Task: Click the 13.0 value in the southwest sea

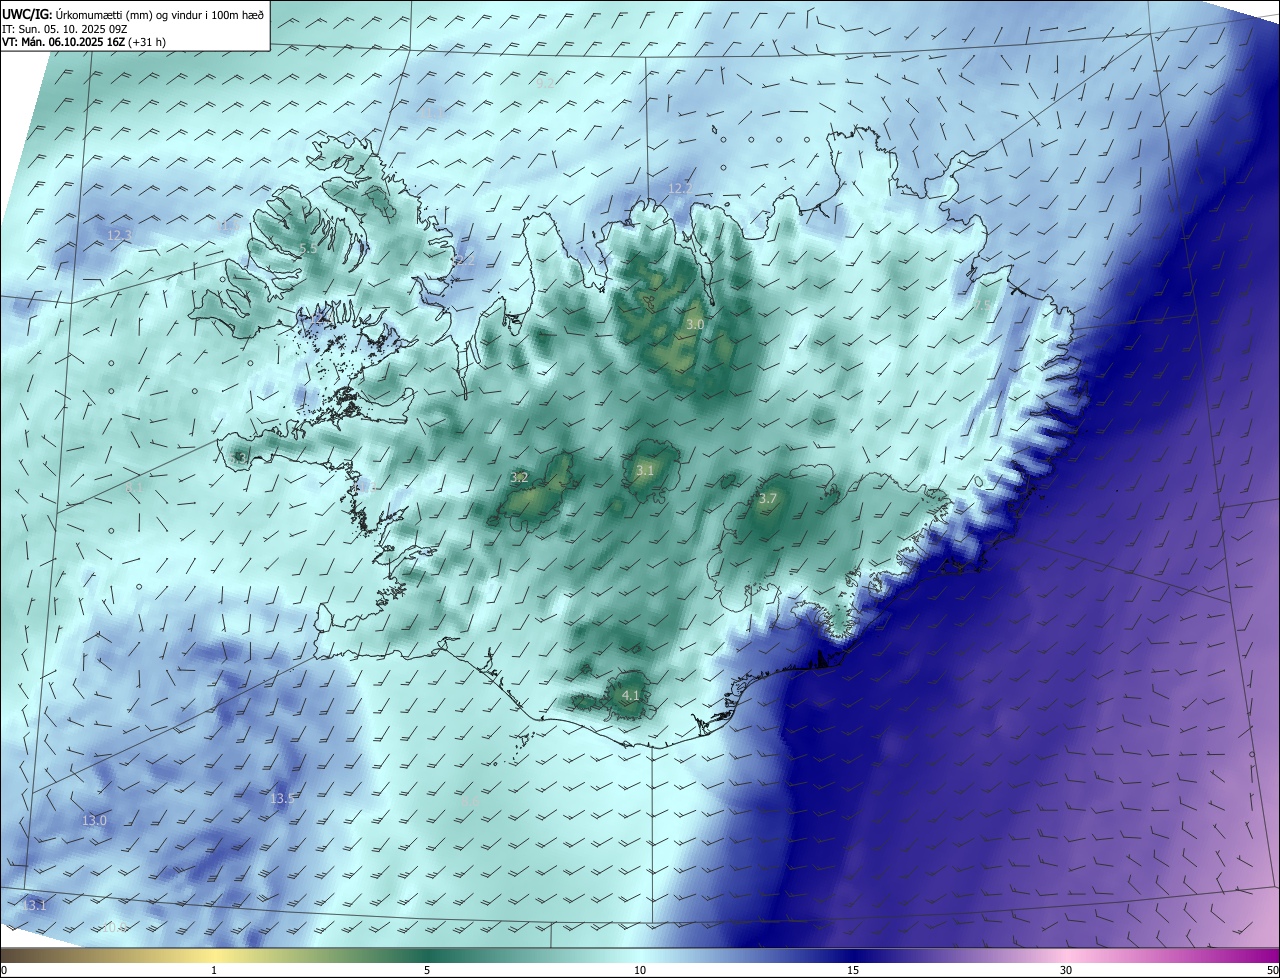Action: pos(94,820)
